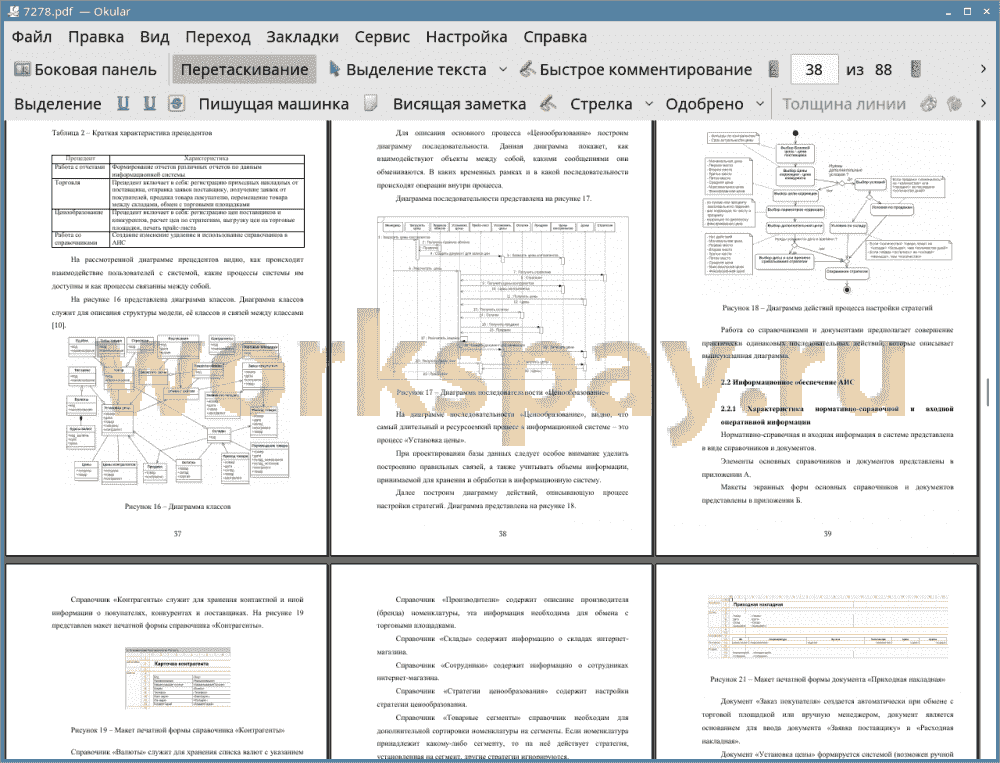Select the wavy underline annotation icon
This screenshot has height=763, width=1000.
(x=149, y=103)
